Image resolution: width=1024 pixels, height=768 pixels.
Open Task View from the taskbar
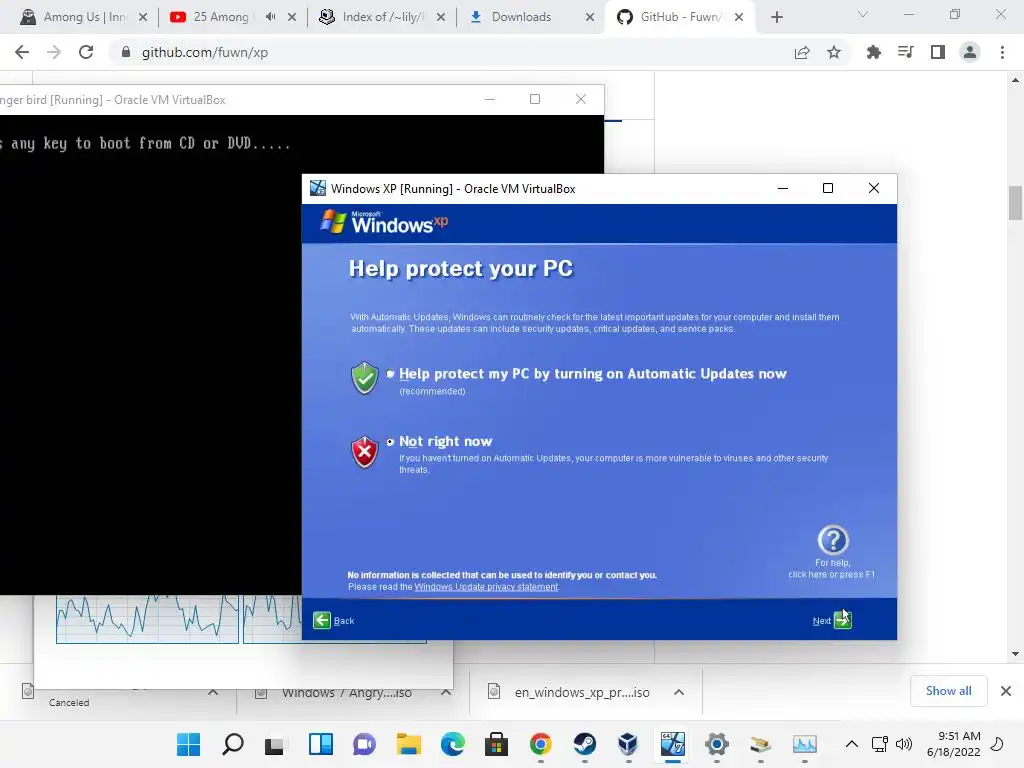[x=274, y=744]
